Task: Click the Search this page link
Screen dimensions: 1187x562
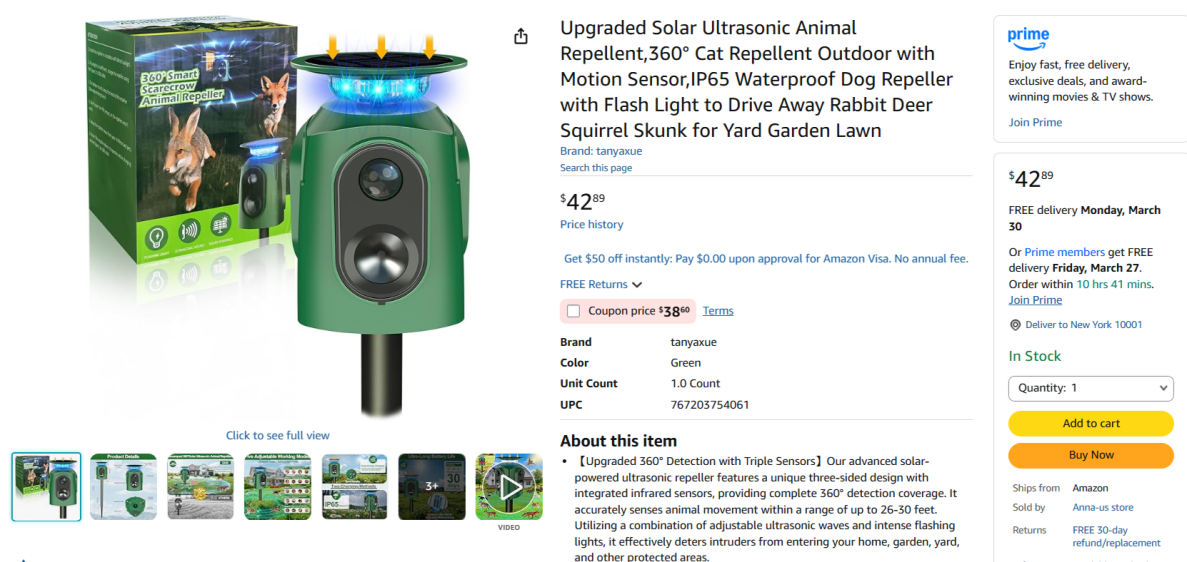Action: [596, 168]
